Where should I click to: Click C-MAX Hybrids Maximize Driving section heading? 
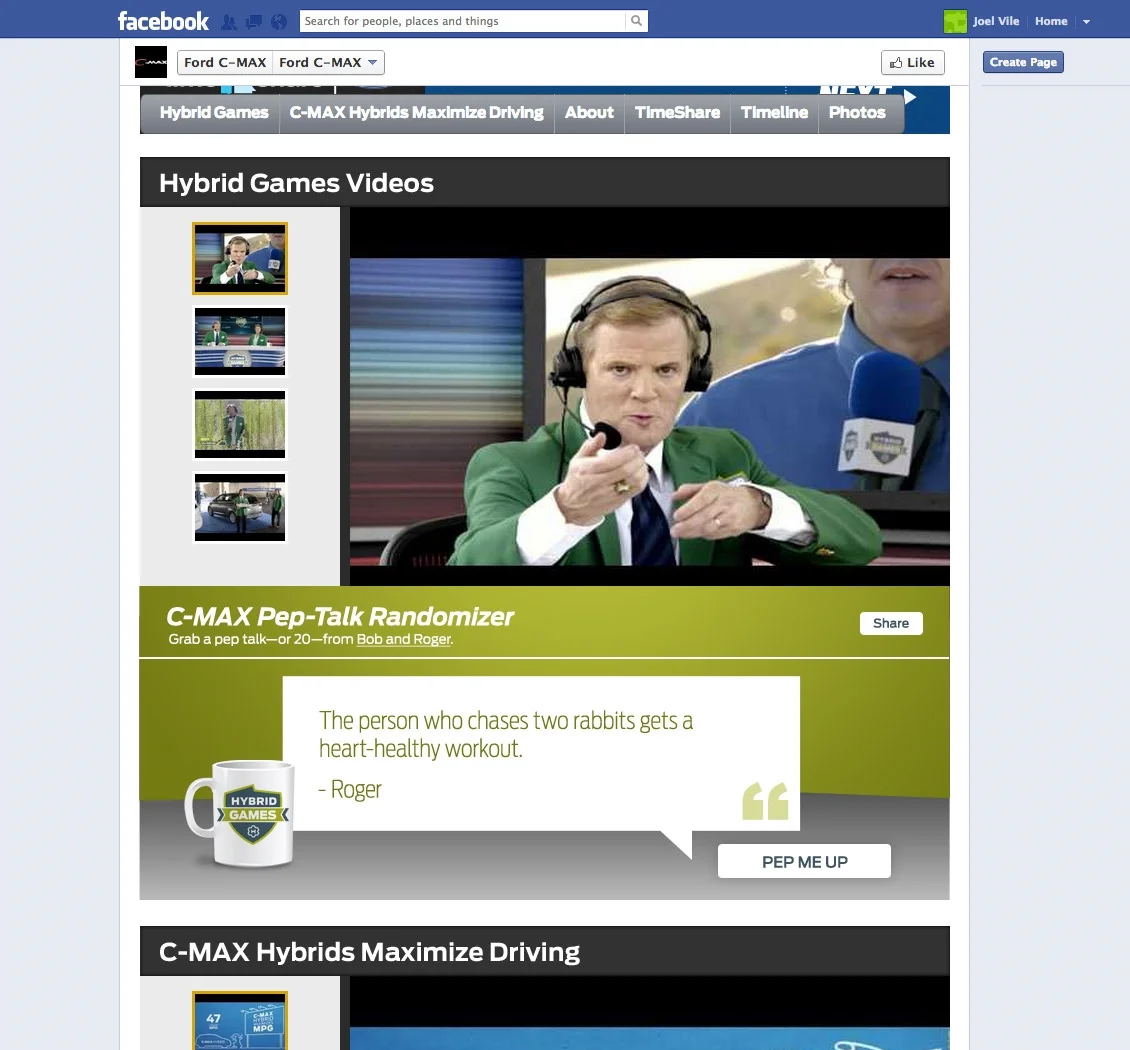point(369,952)
